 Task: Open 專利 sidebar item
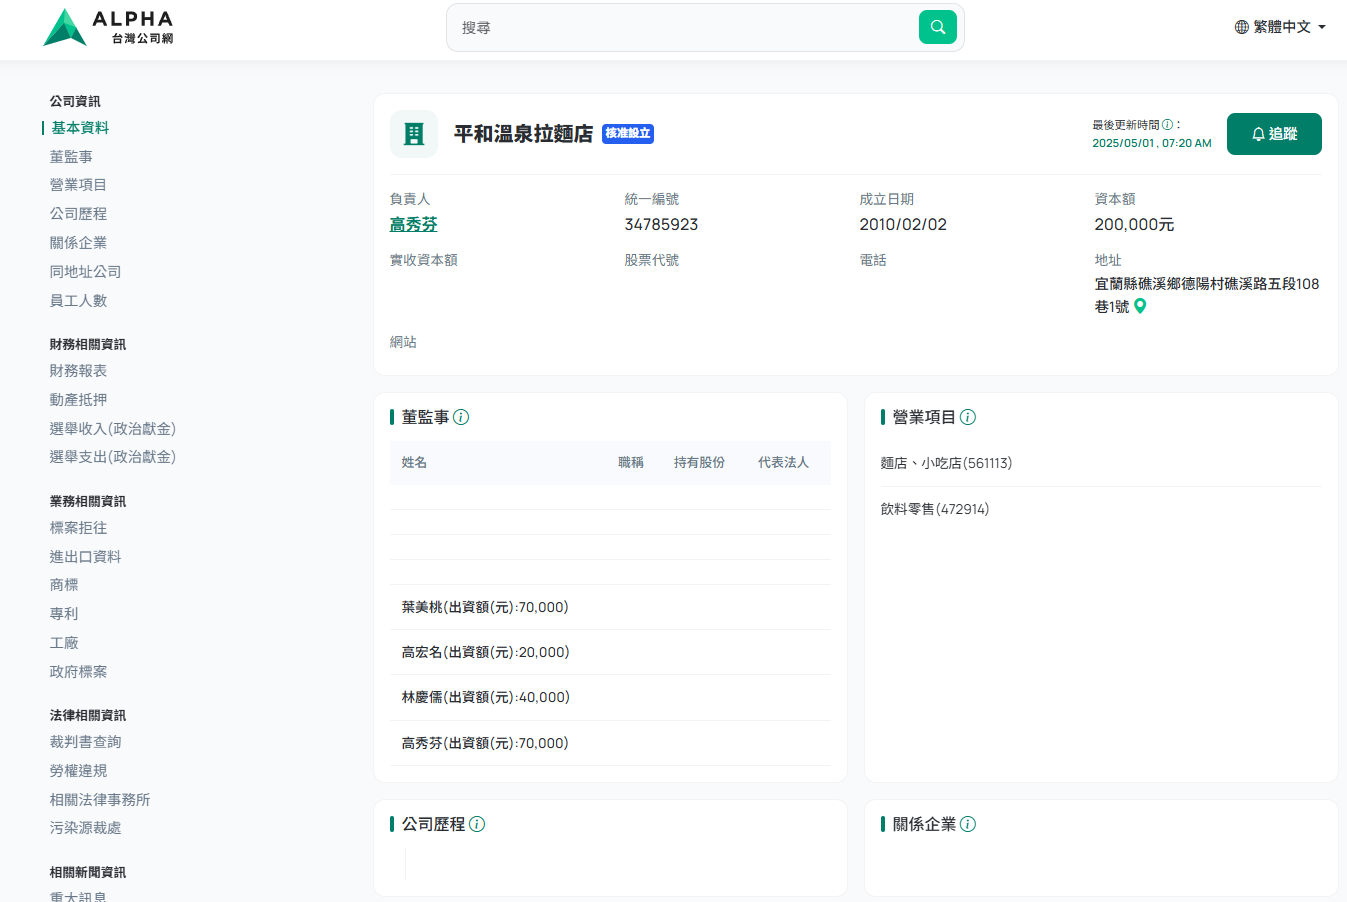coord(64,614)
